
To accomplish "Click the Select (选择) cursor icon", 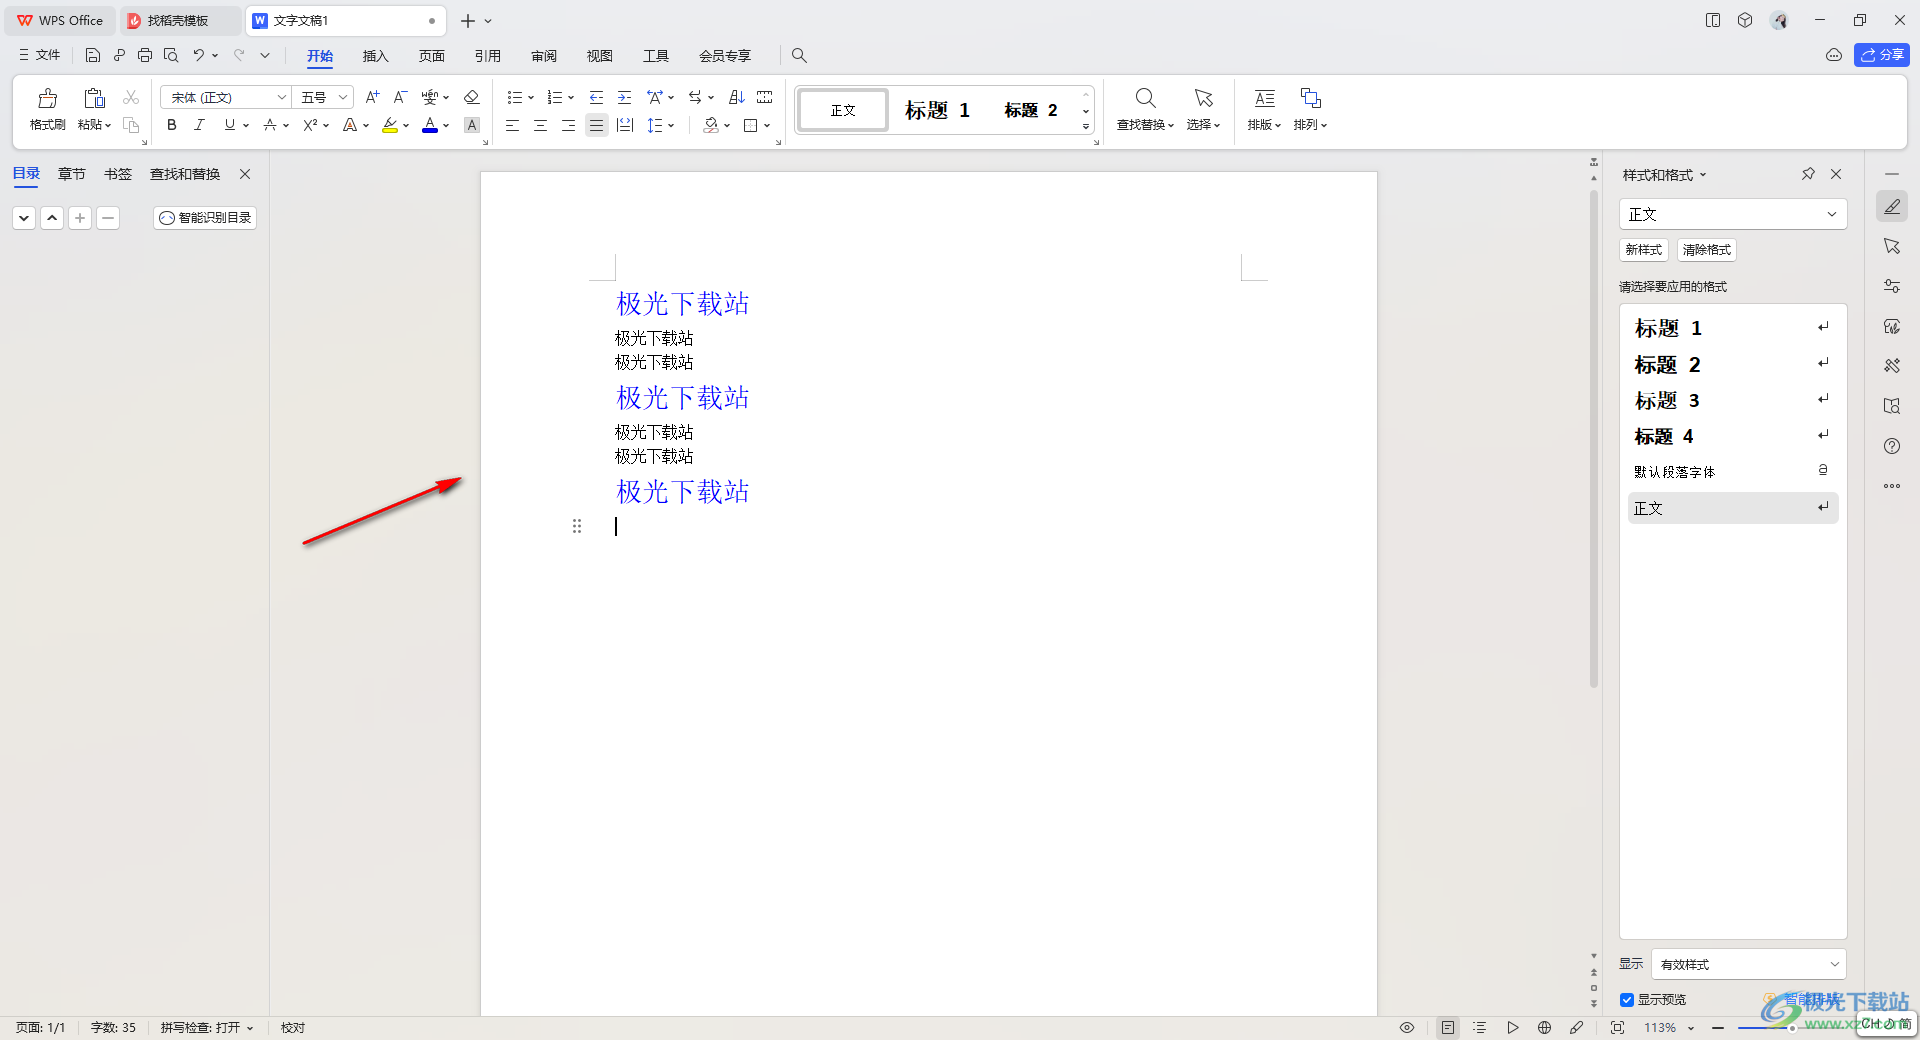I will [1203, 98].
